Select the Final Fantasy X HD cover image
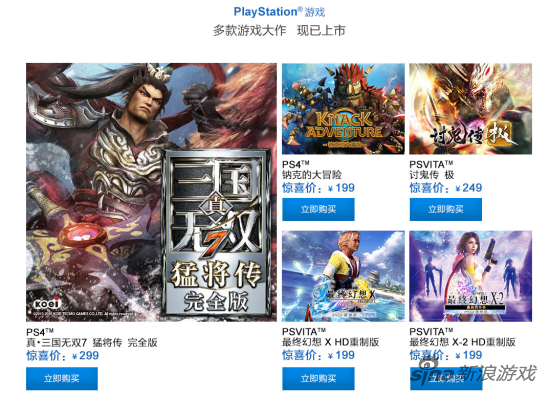This screenshot has height=401, width=550. tap(343, 276)
